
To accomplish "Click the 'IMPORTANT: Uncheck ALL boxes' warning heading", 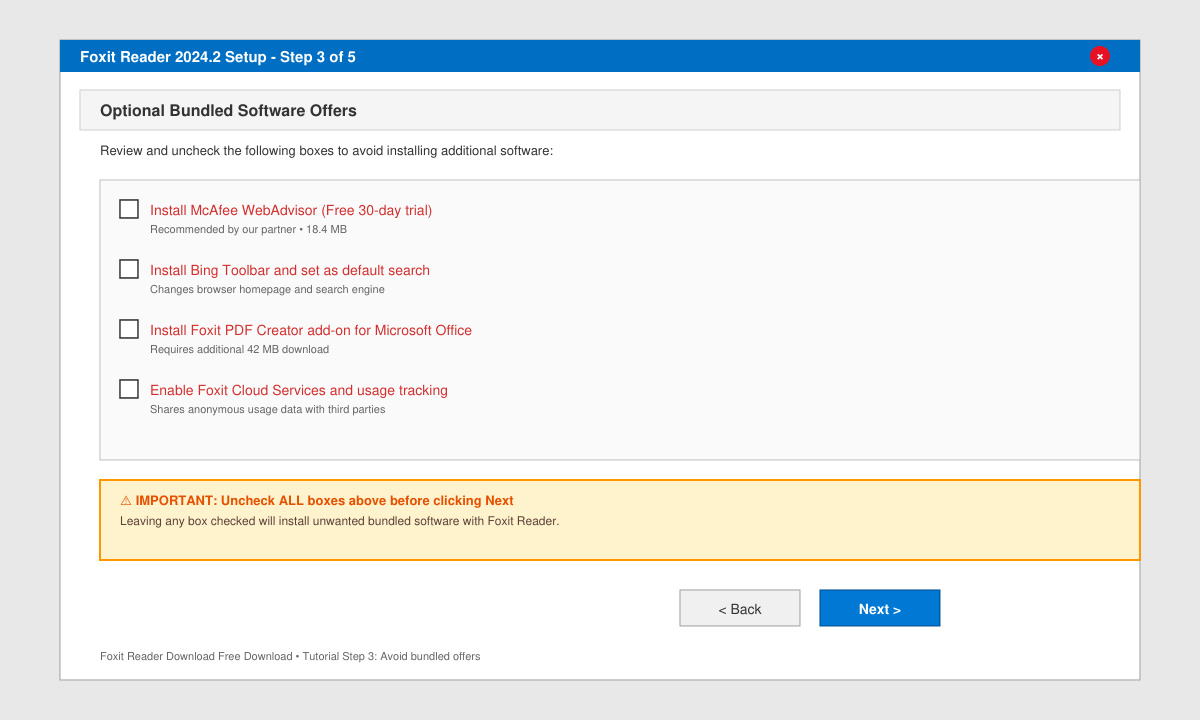I will click(317, 501).
